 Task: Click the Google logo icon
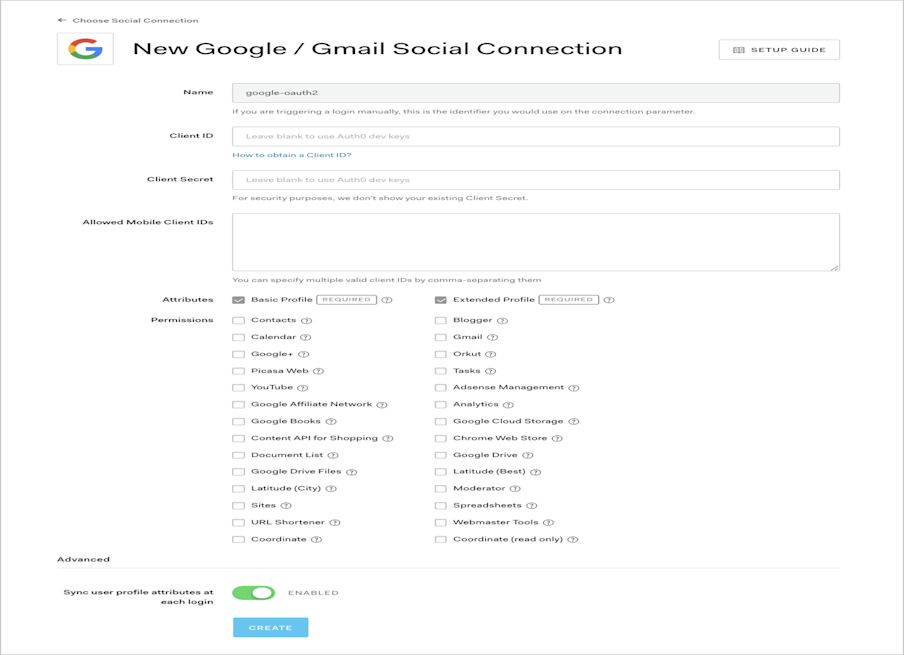pos(83,46)
